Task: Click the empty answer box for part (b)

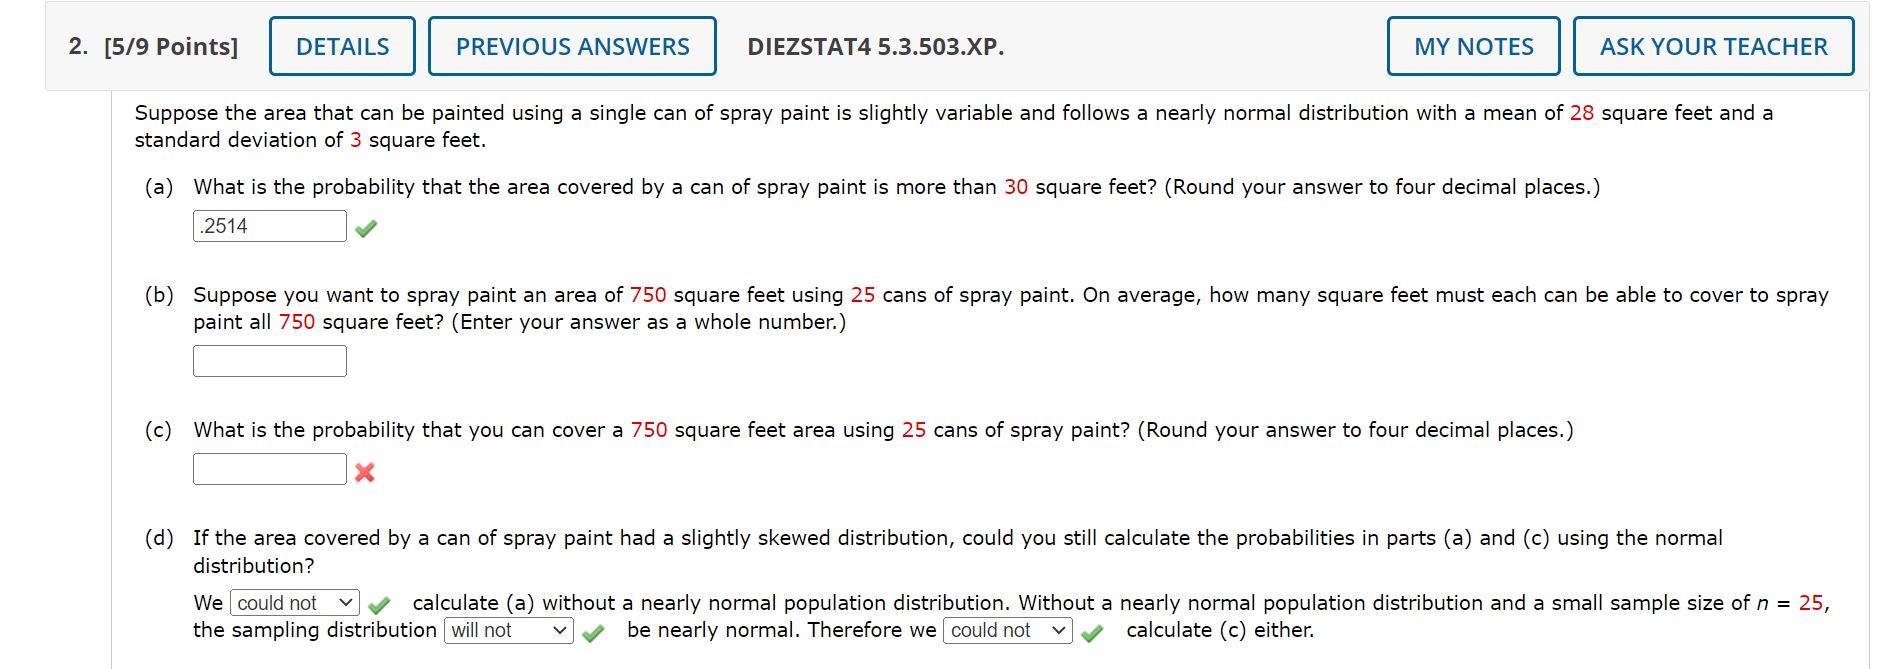Action: click(x=268, y=360)
